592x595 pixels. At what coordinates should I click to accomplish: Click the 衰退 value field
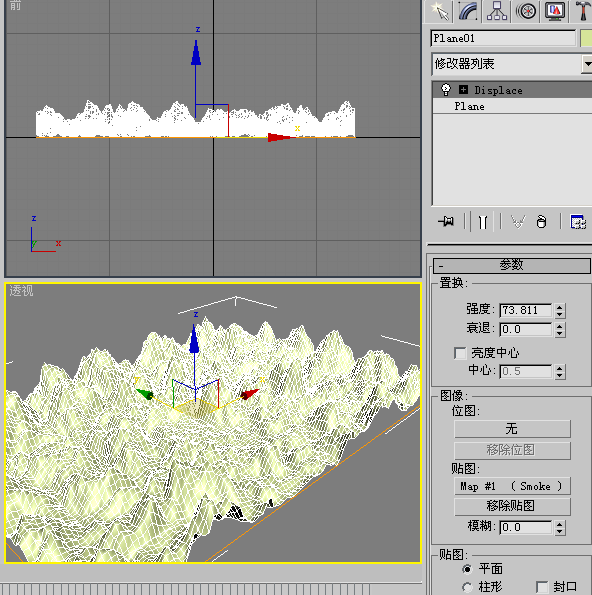(x=526, y=329)
